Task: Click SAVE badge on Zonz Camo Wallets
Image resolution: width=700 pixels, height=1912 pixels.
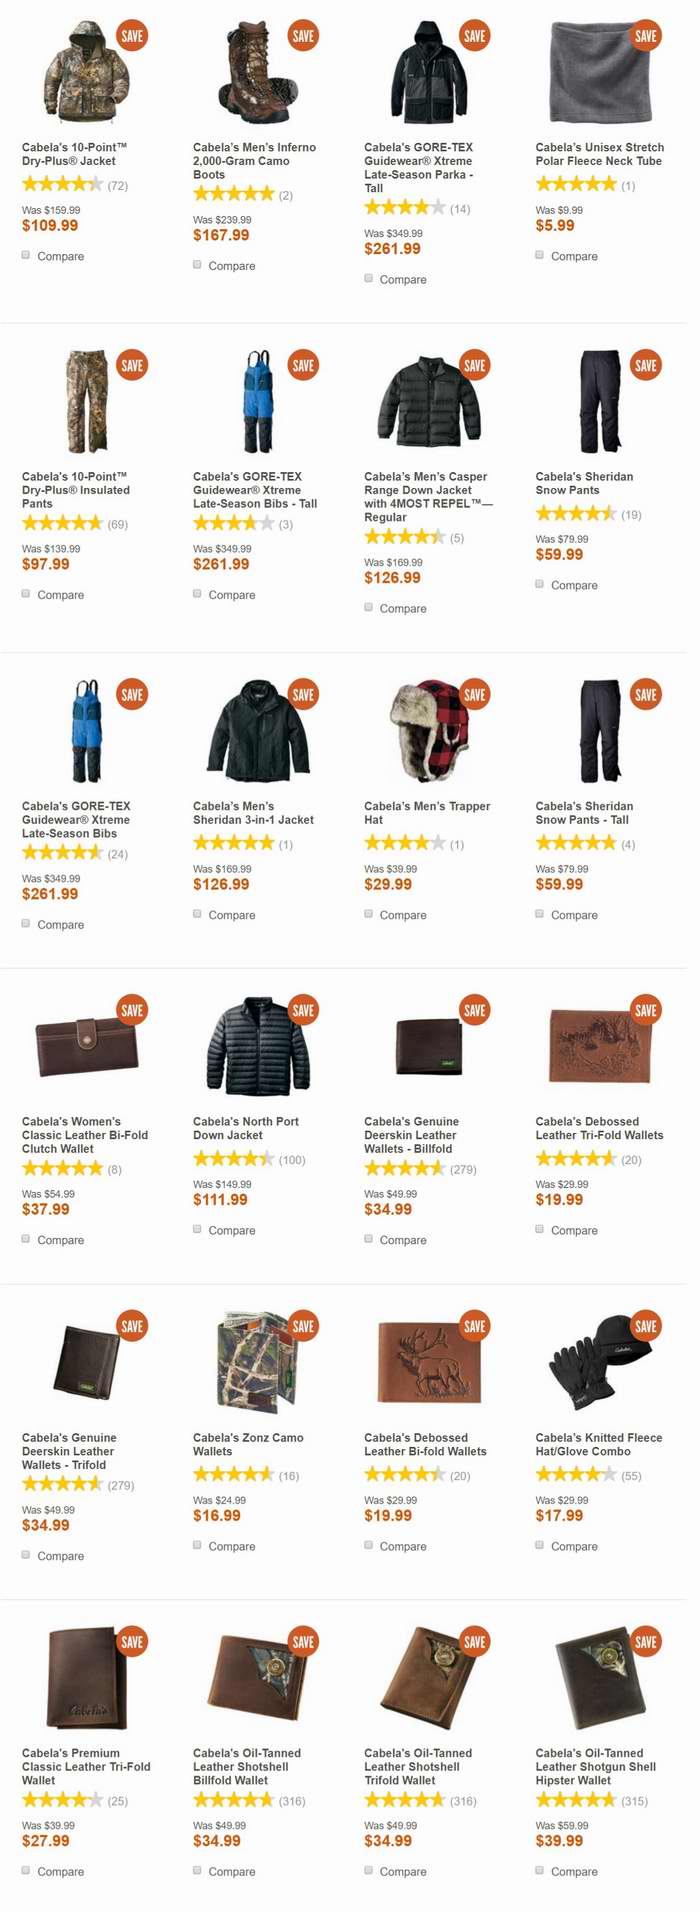Action: tap(303, 1326)
